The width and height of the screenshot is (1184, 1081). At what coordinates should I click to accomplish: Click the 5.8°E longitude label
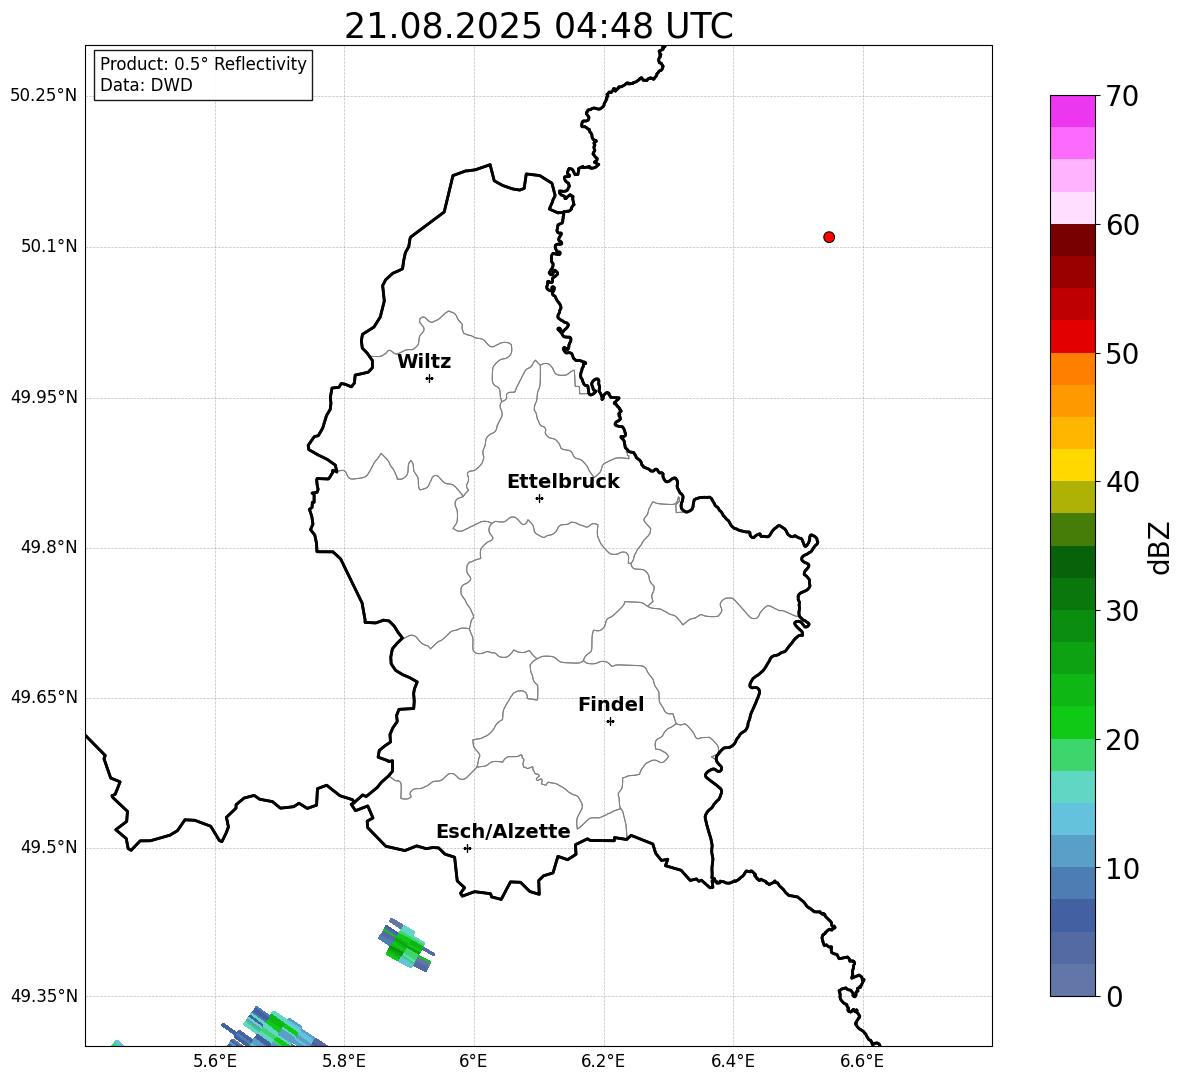pyautogui.click(x=344, y=1061)
